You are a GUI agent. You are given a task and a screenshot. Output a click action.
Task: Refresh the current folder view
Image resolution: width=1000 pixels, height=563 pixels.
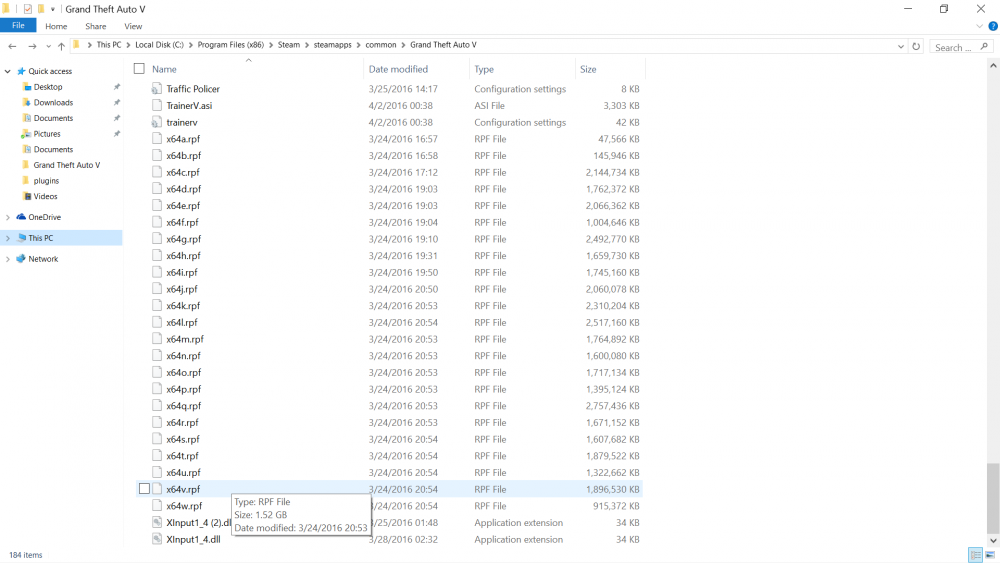(916, 46)
